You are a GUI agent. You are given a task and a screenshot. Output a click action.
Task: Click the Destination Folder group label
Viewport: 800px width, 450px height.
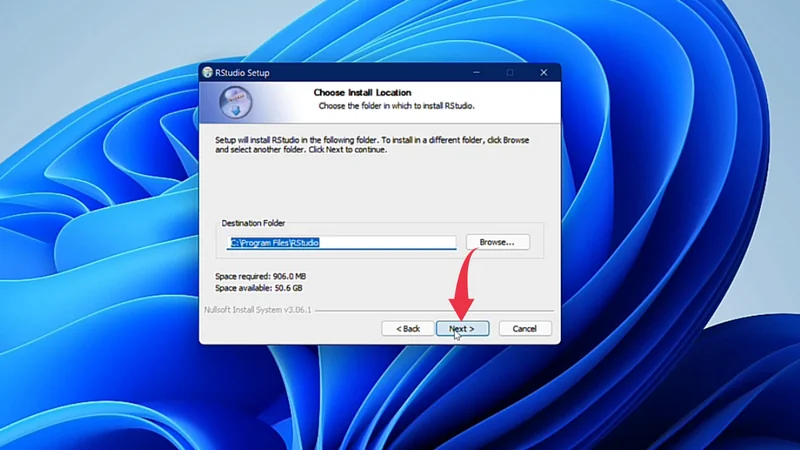[253, 223]
